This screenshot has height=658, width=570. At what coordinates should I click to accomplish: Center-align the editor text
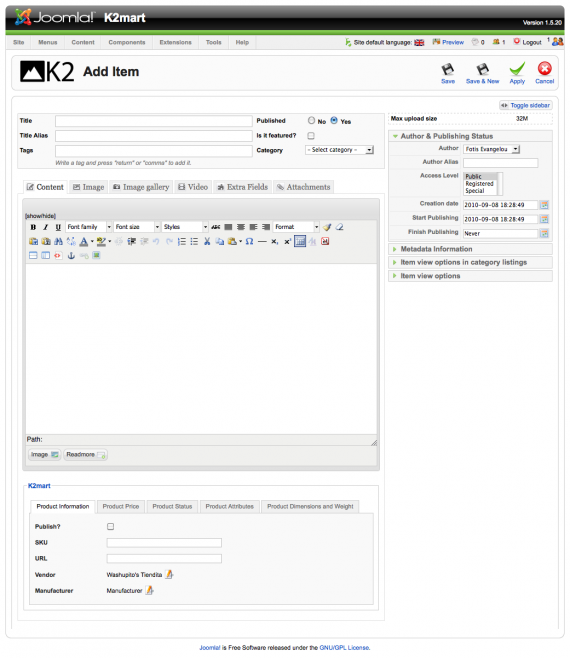click(x=241, y=227)
